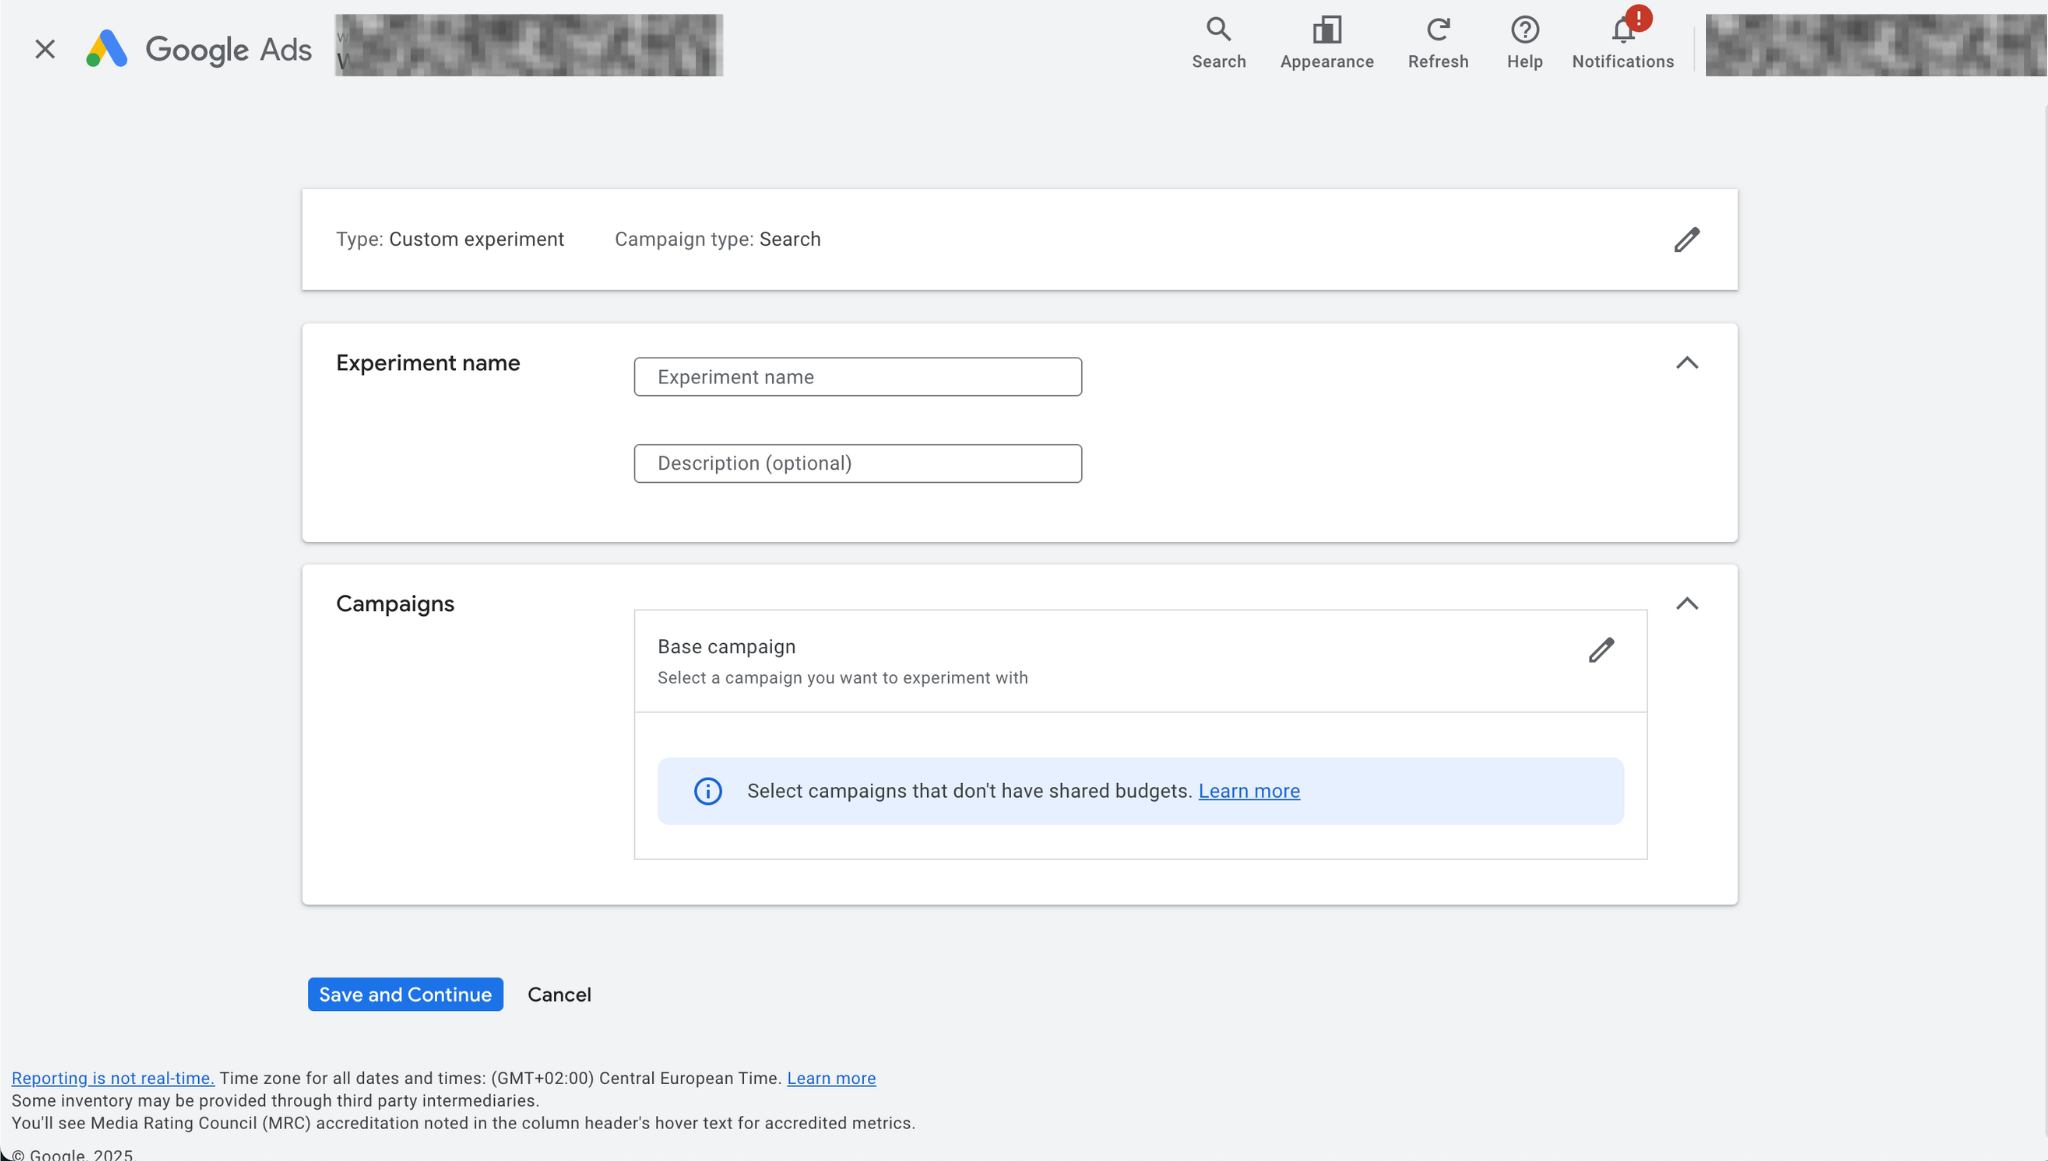Screen dimensions: 2048x1161
Task: Close the experiment setup with the X icon
Action: coord(45,49)
